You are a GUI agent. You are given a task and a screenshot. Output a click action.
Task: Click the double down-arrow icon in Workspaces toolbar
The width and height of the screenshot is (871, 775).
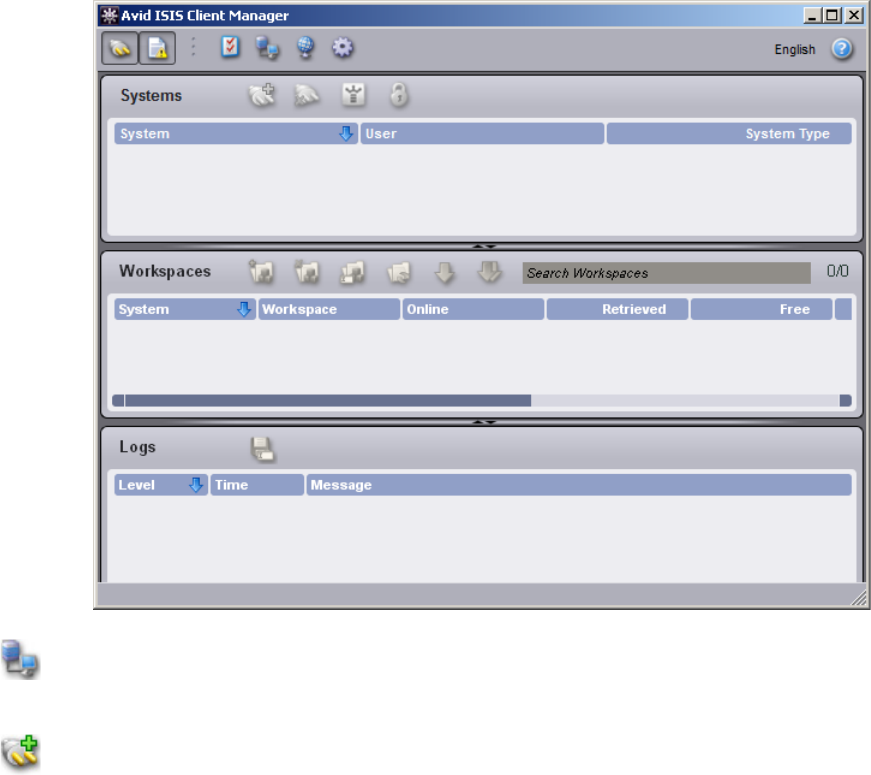pyautogui.click(x=490, y=272)
